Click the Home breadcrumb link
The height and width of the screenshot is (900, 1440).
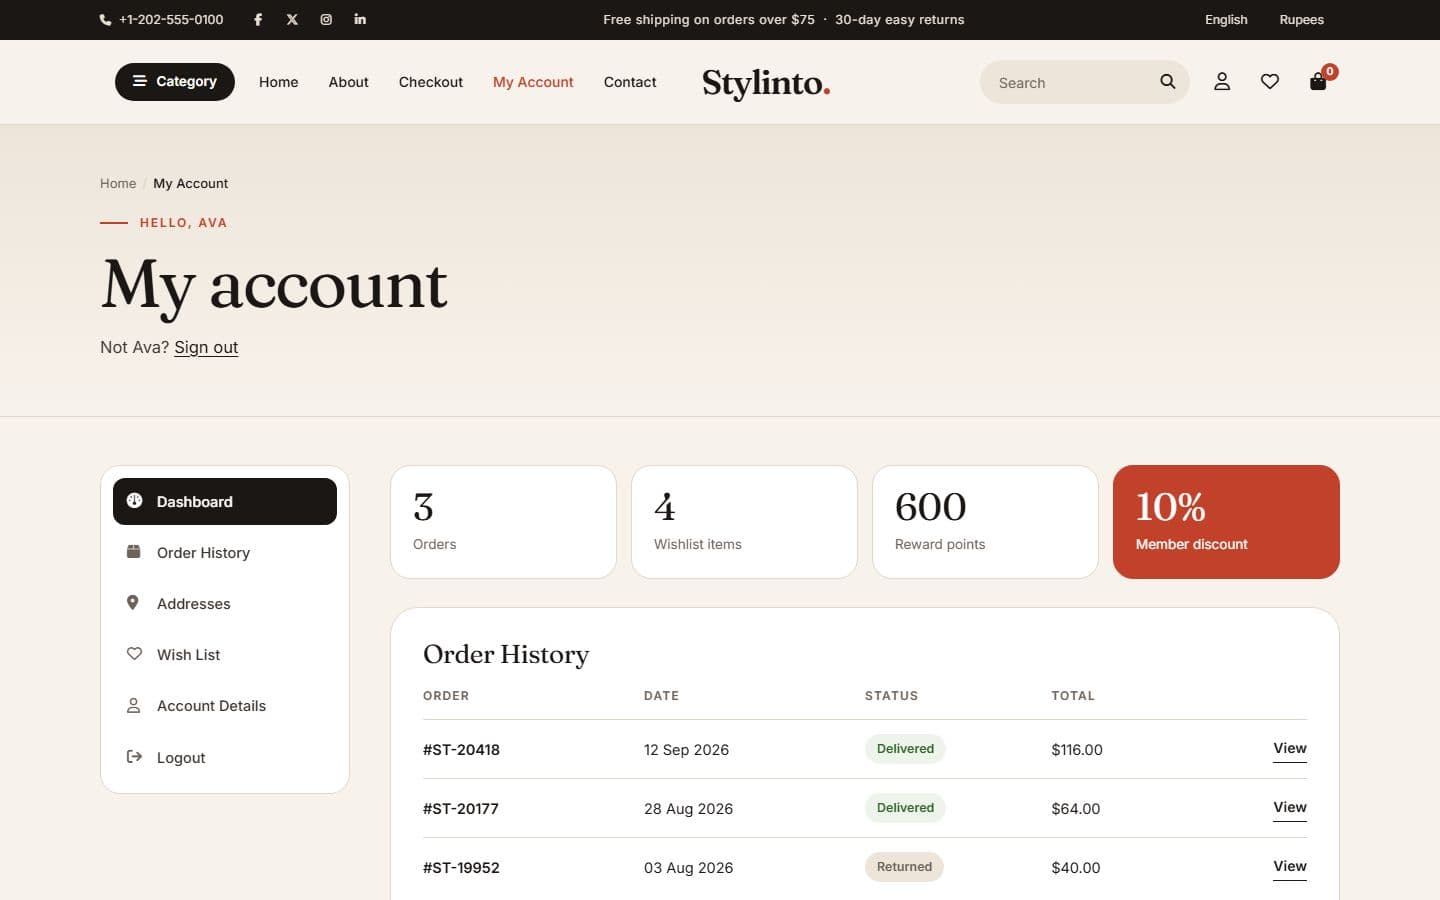tap(118, 183)
